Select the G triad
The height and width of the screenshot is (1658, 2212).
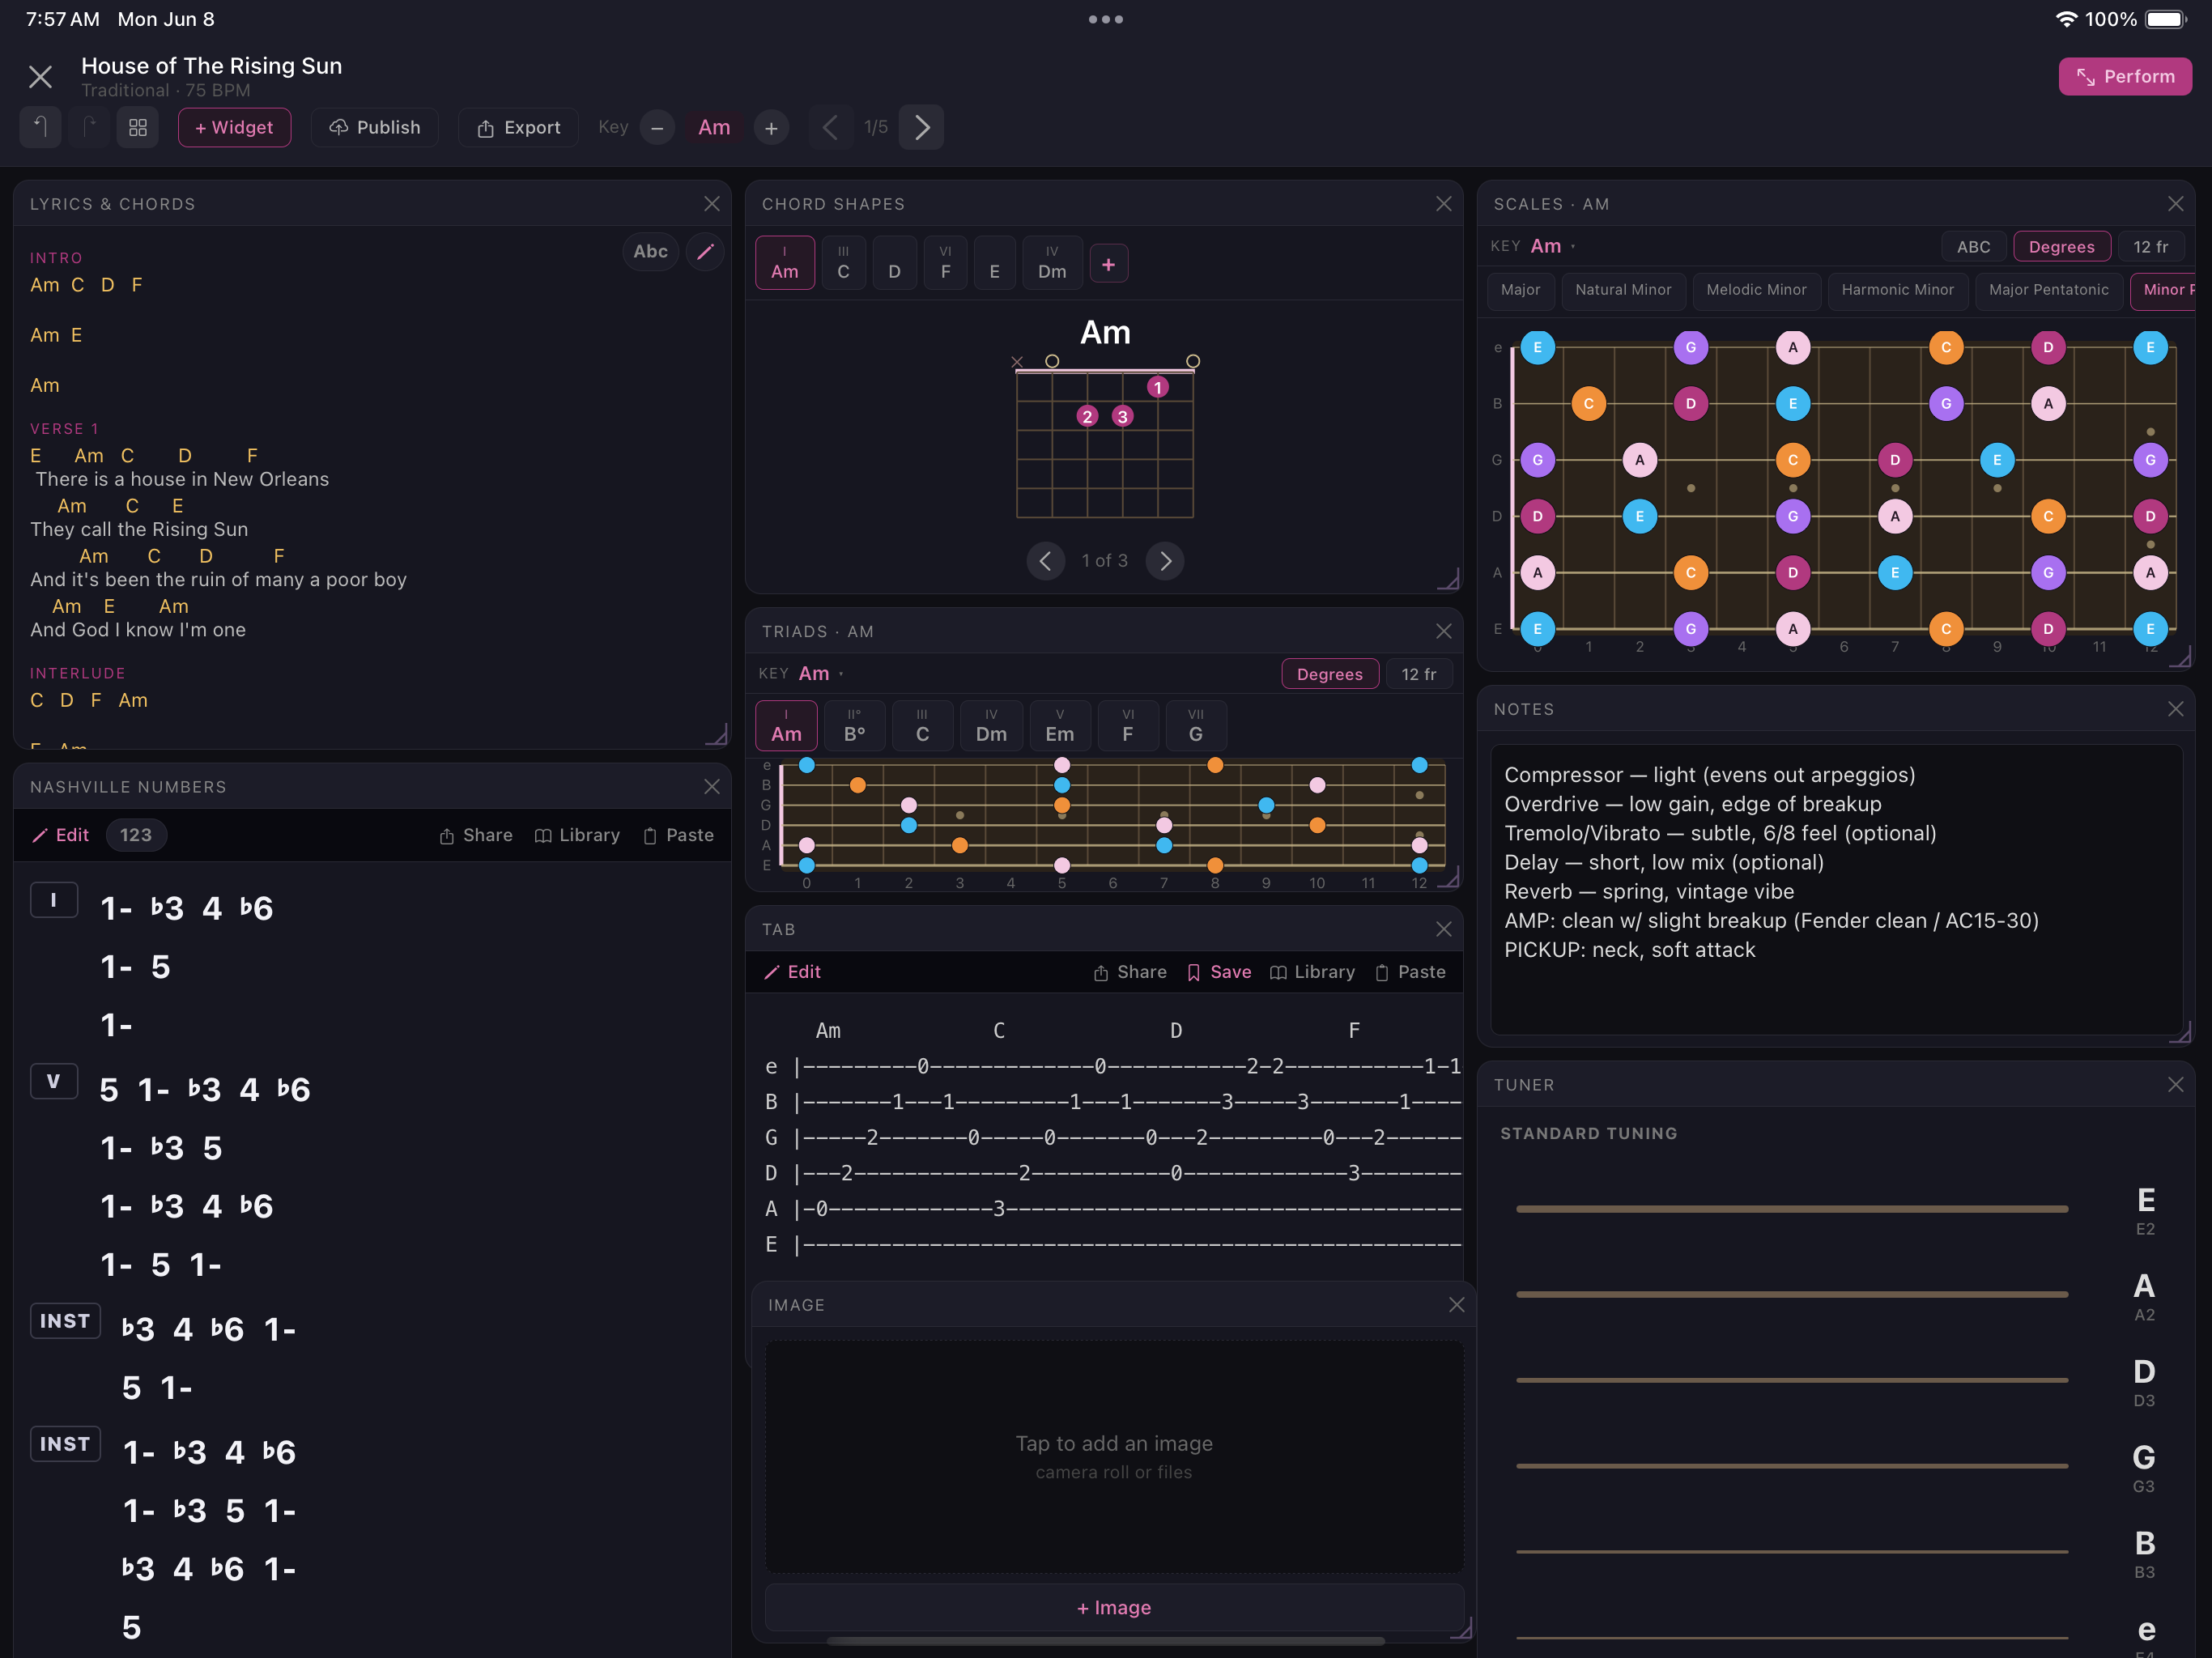coord(1195,726)
